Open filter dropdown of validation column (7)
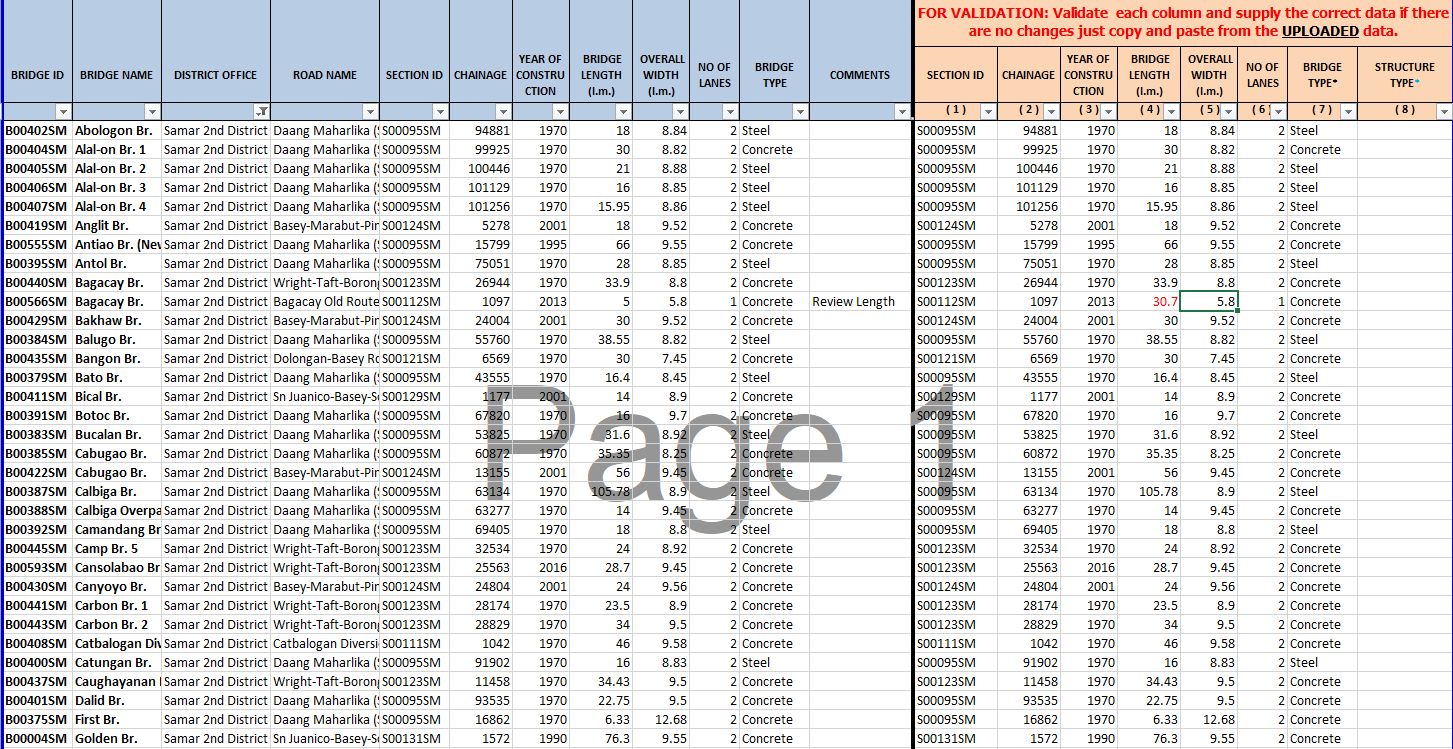This screenshot has height=749, width=1453. (1348, 112)
